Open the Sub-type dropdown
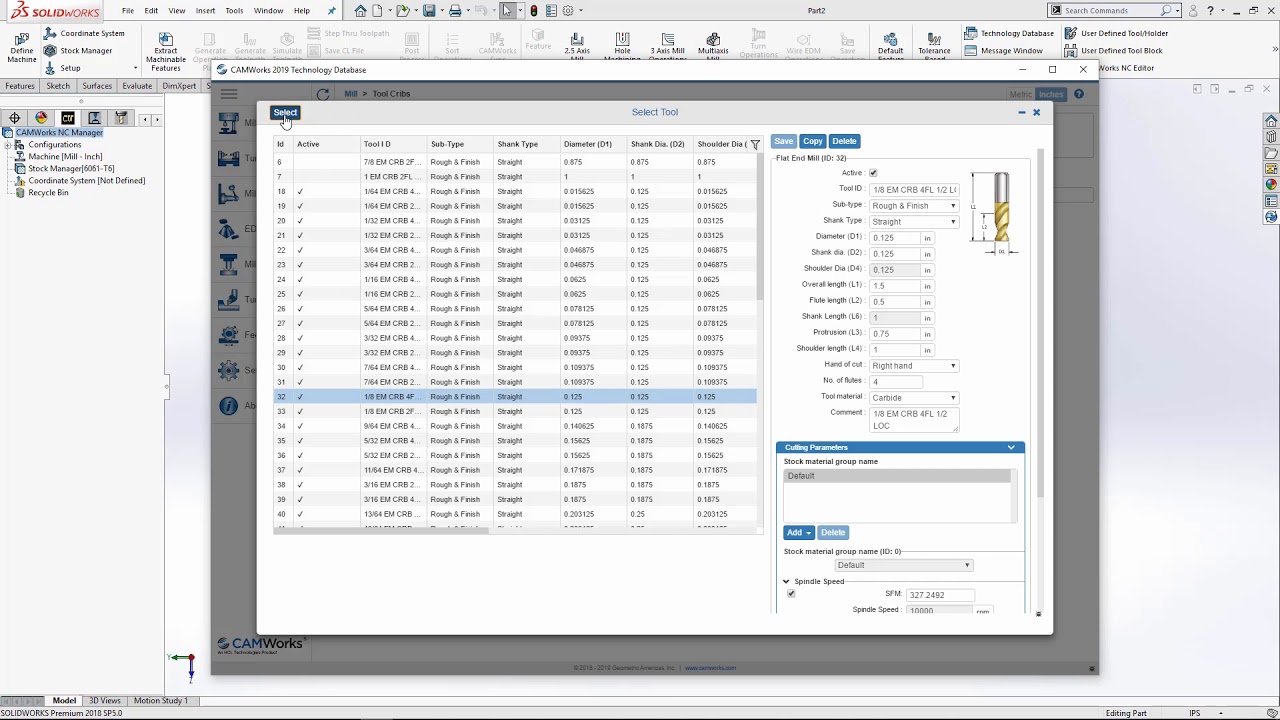1280x720 pixels. [x=914, y=205]
